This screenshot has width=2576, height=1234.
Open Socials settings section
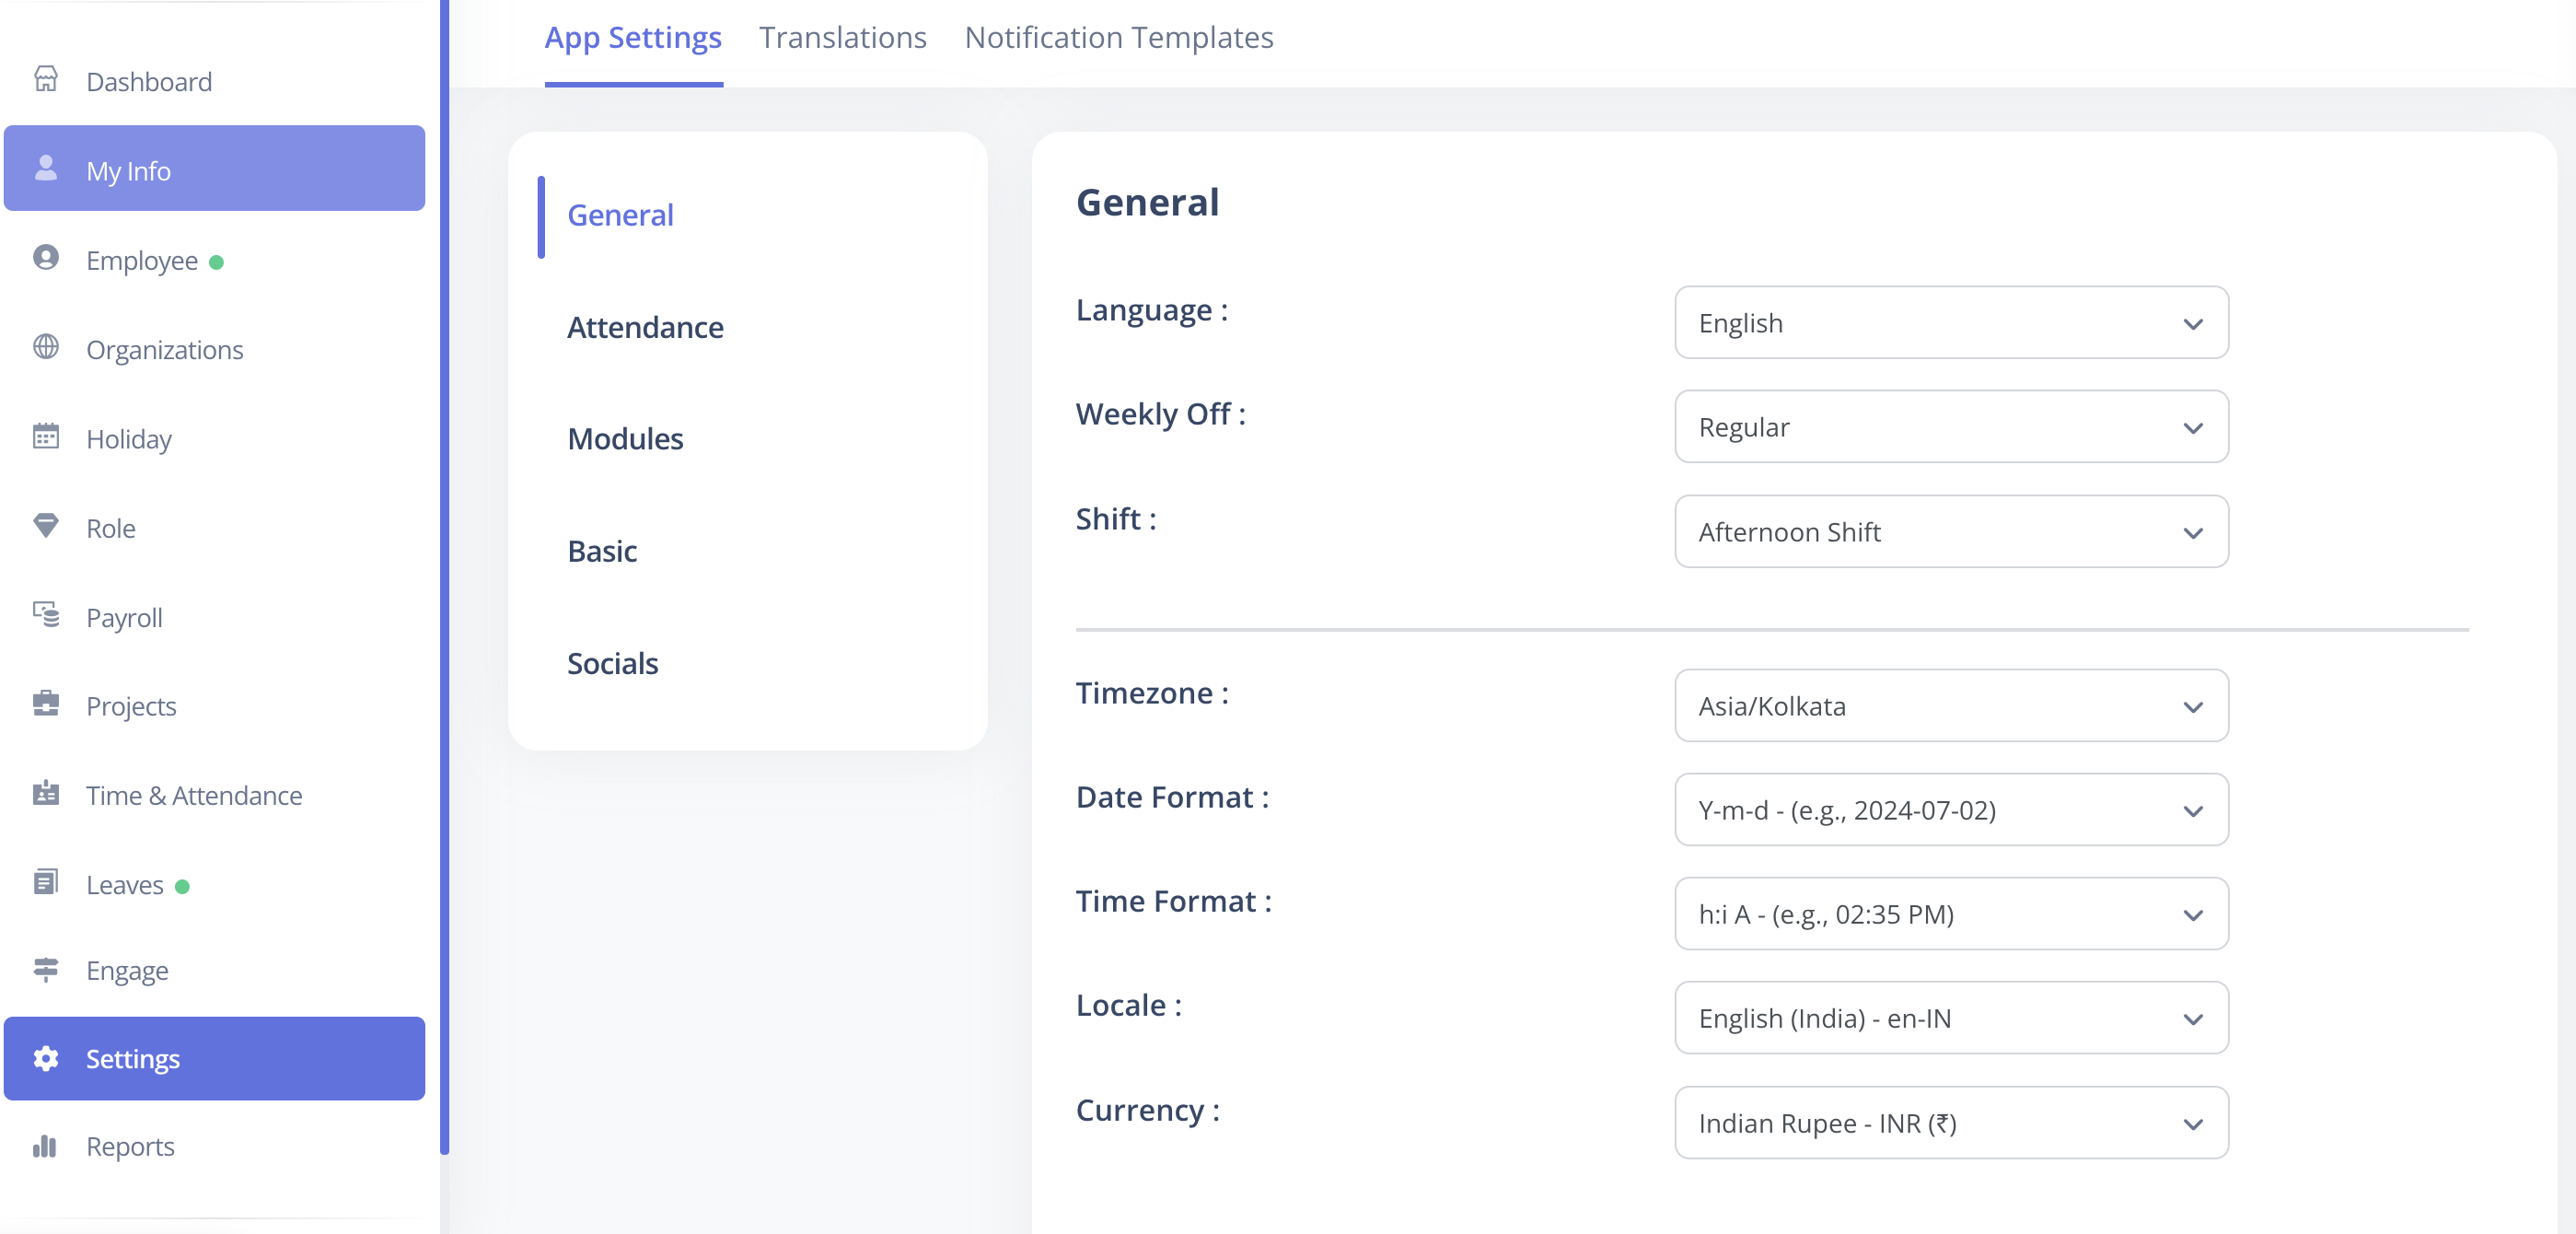[x=612, y=663]
